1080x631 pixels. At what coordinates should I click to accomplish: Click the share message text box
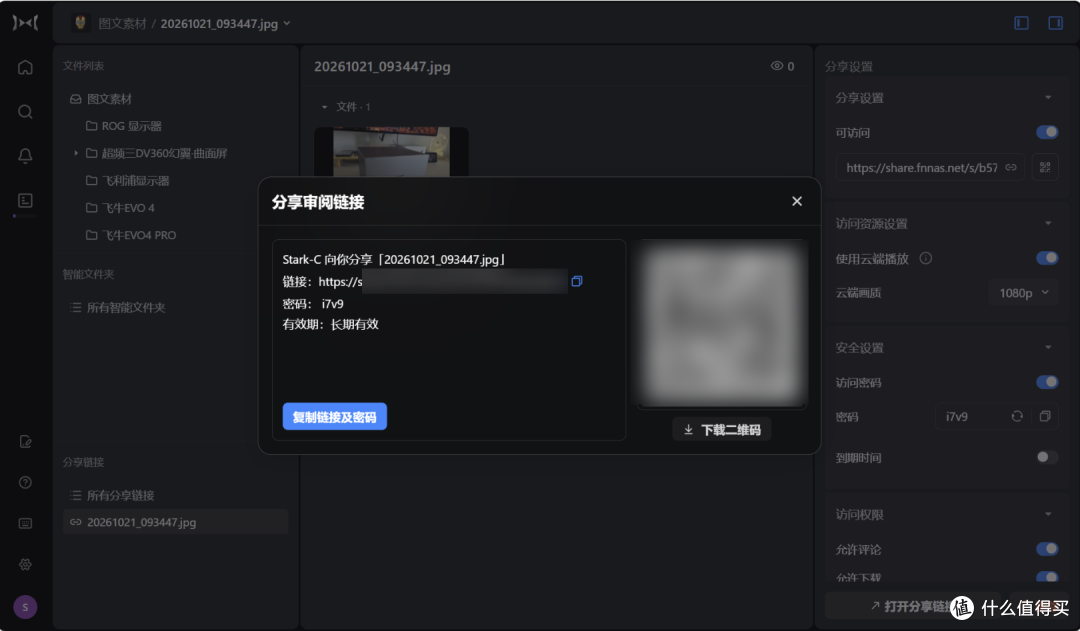(x=449, y=340)
